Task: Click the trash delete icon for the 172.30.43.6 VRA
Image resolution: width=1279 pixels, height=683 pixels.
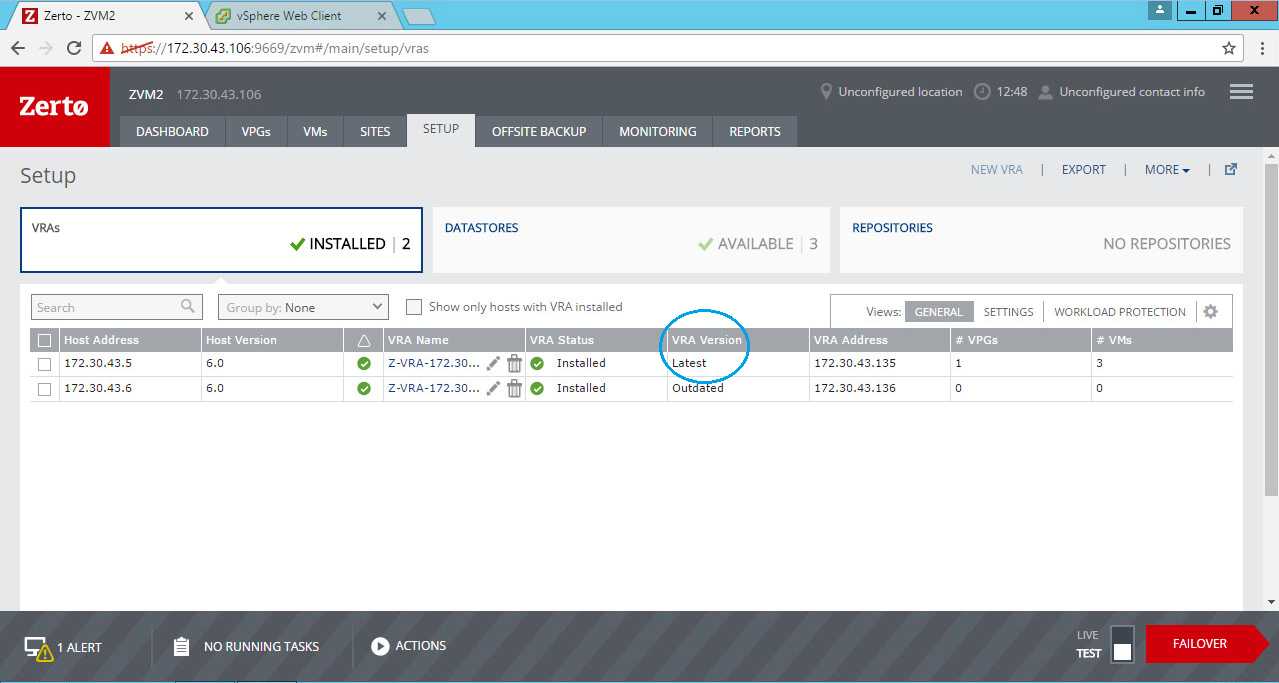Action: (x=514, y=388)
